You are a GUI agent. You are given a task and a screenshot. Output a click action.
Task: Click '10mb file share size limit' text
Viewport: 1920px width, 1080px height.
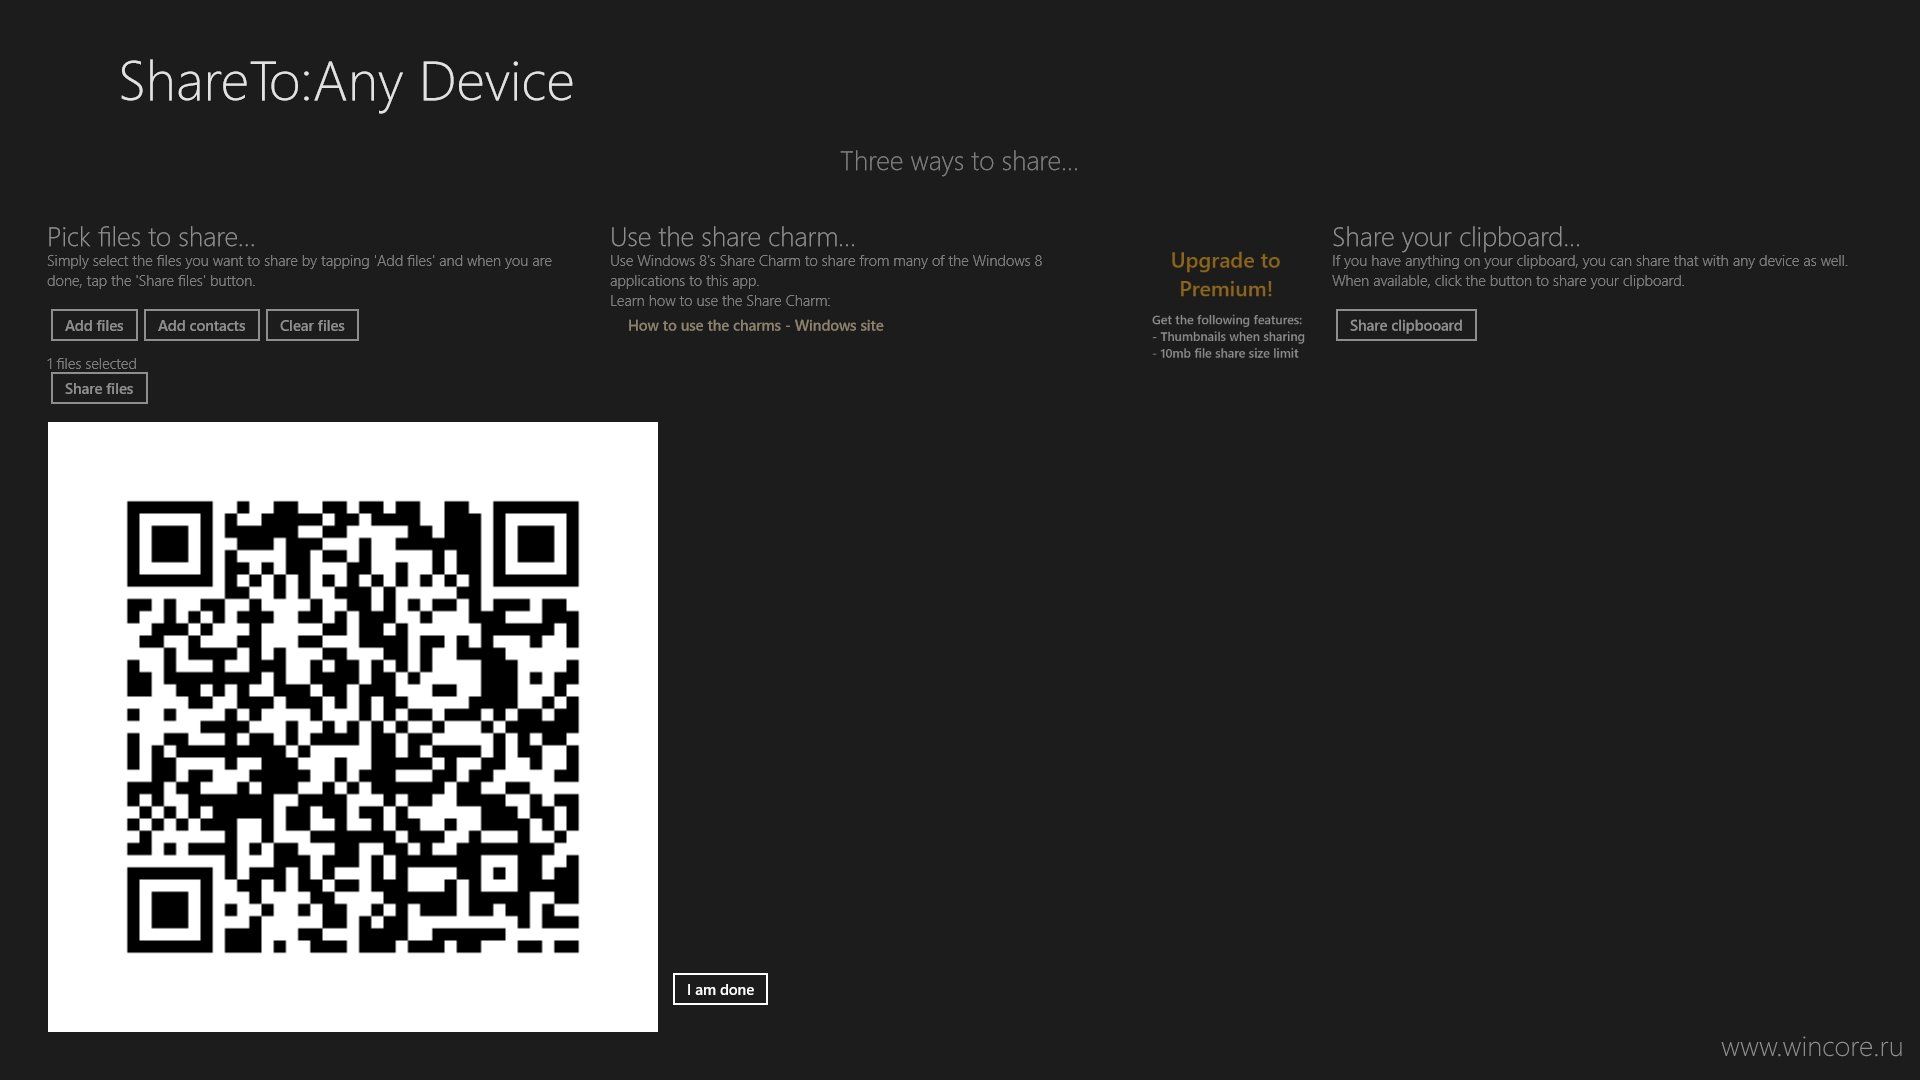click(x=1229, y=353)
